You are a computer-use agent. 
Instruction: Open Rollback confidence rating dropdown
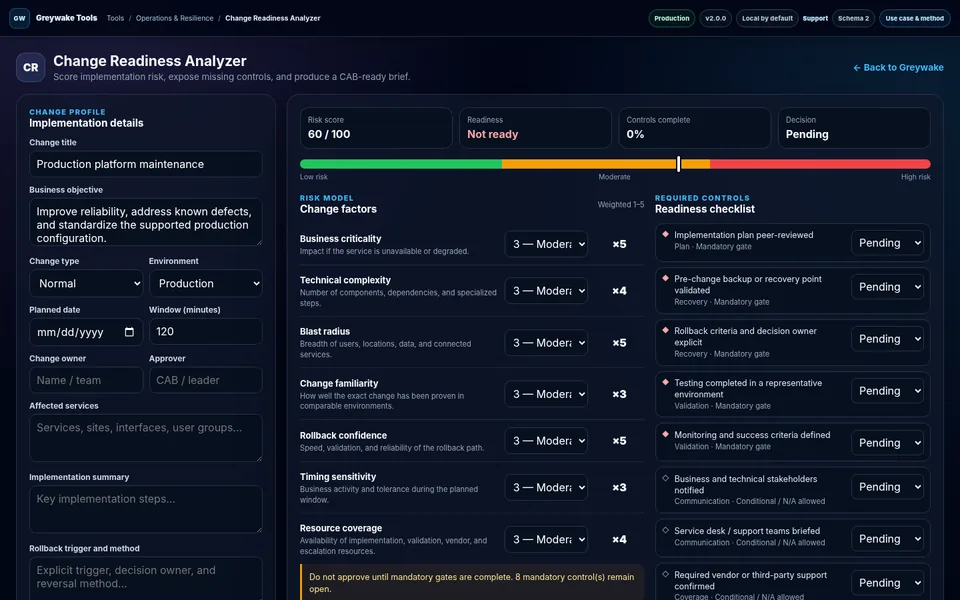(546, 441)
